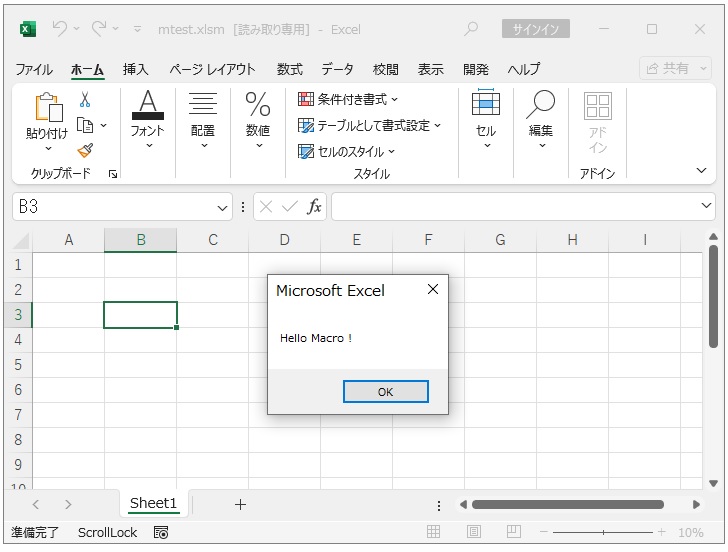Click horizontal scrollbar right arrow

pos(696,505)
